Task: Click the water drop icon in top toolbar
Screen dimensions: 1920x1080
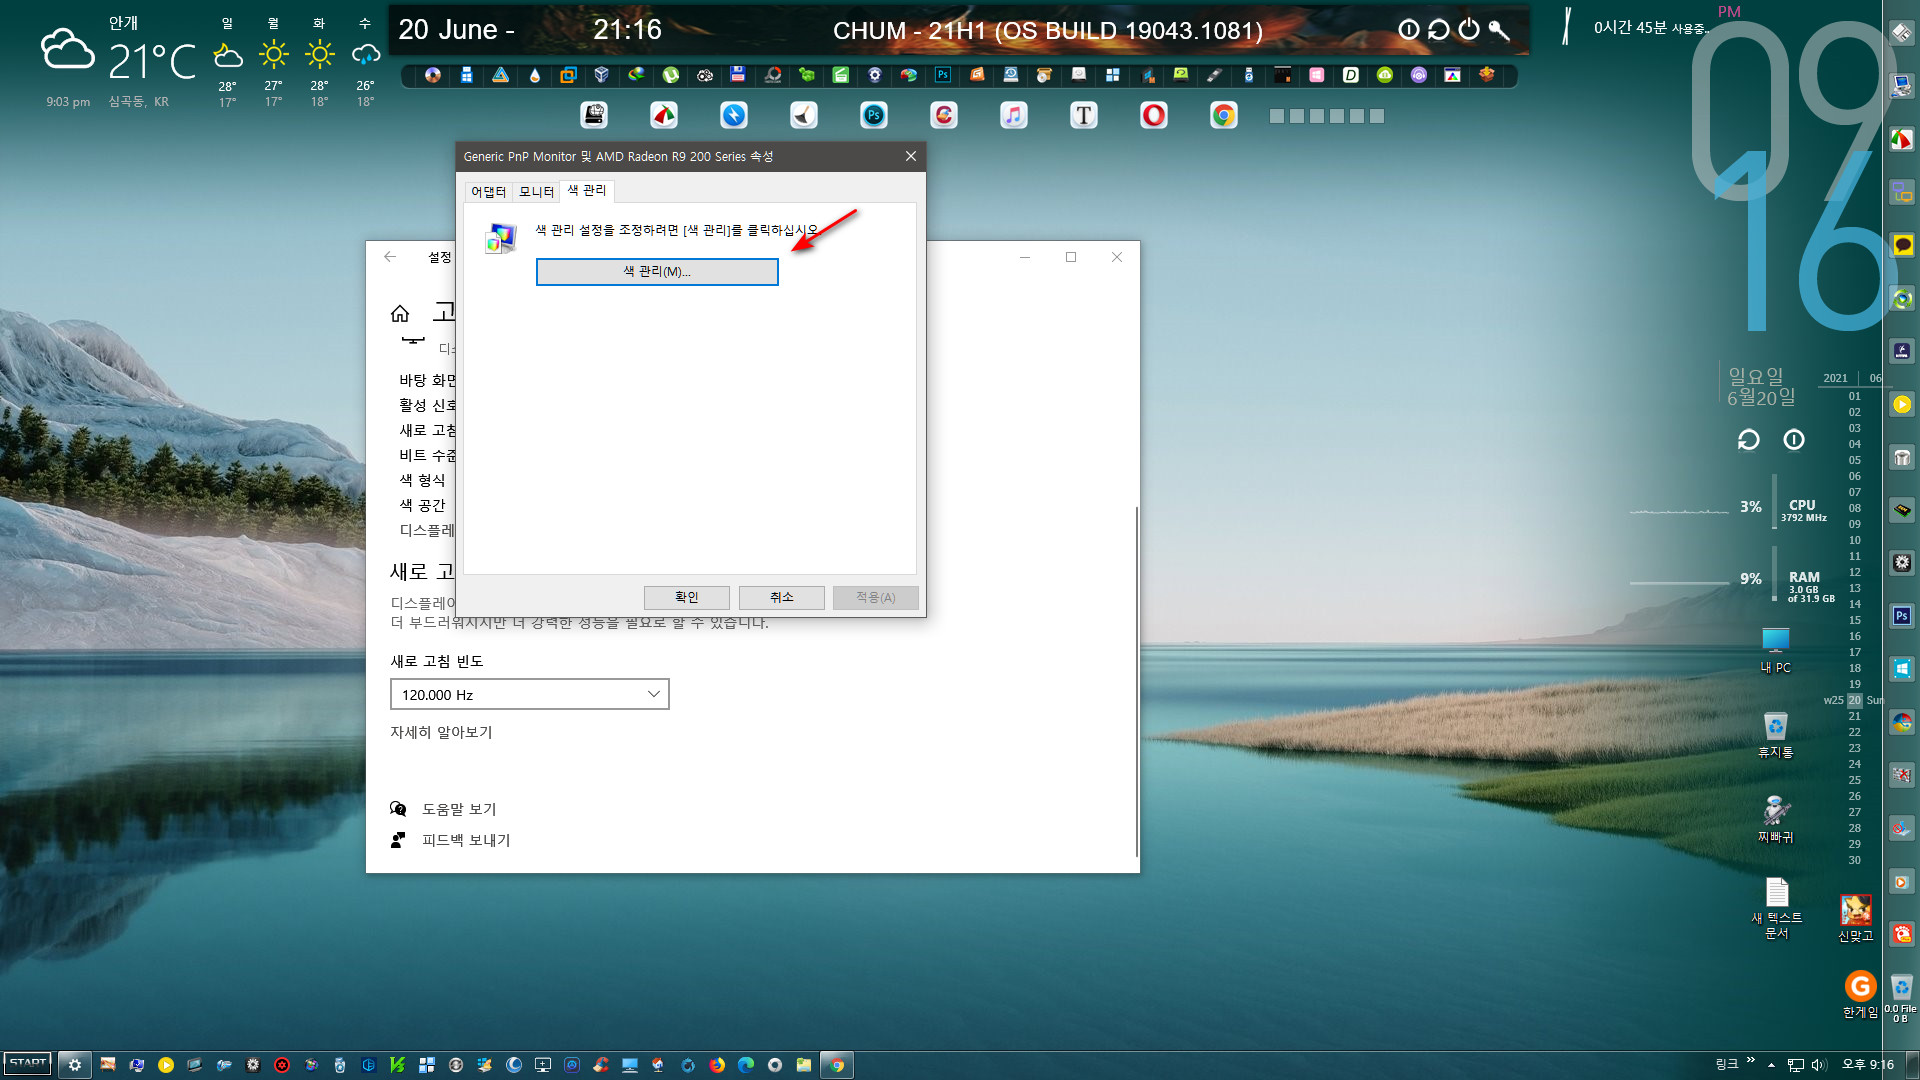Action: click(535, 75)
